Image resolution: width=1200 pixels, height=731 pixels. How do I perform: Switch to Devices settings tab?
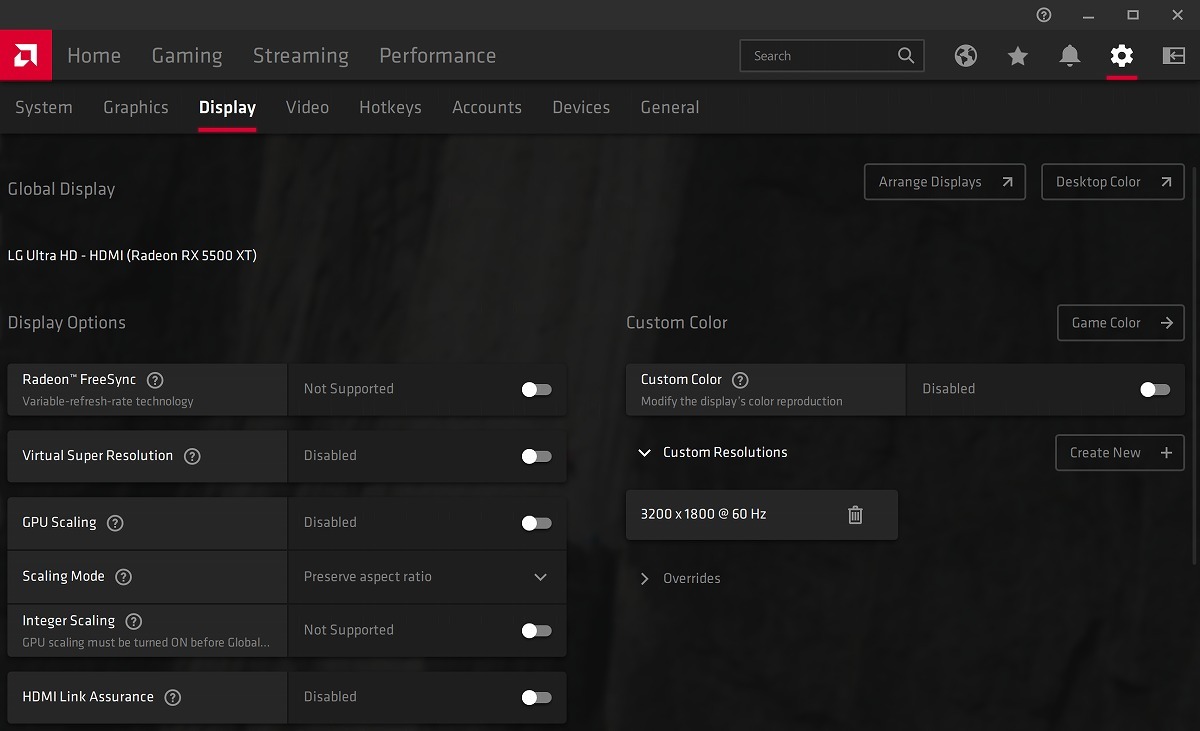pos(581,107)
